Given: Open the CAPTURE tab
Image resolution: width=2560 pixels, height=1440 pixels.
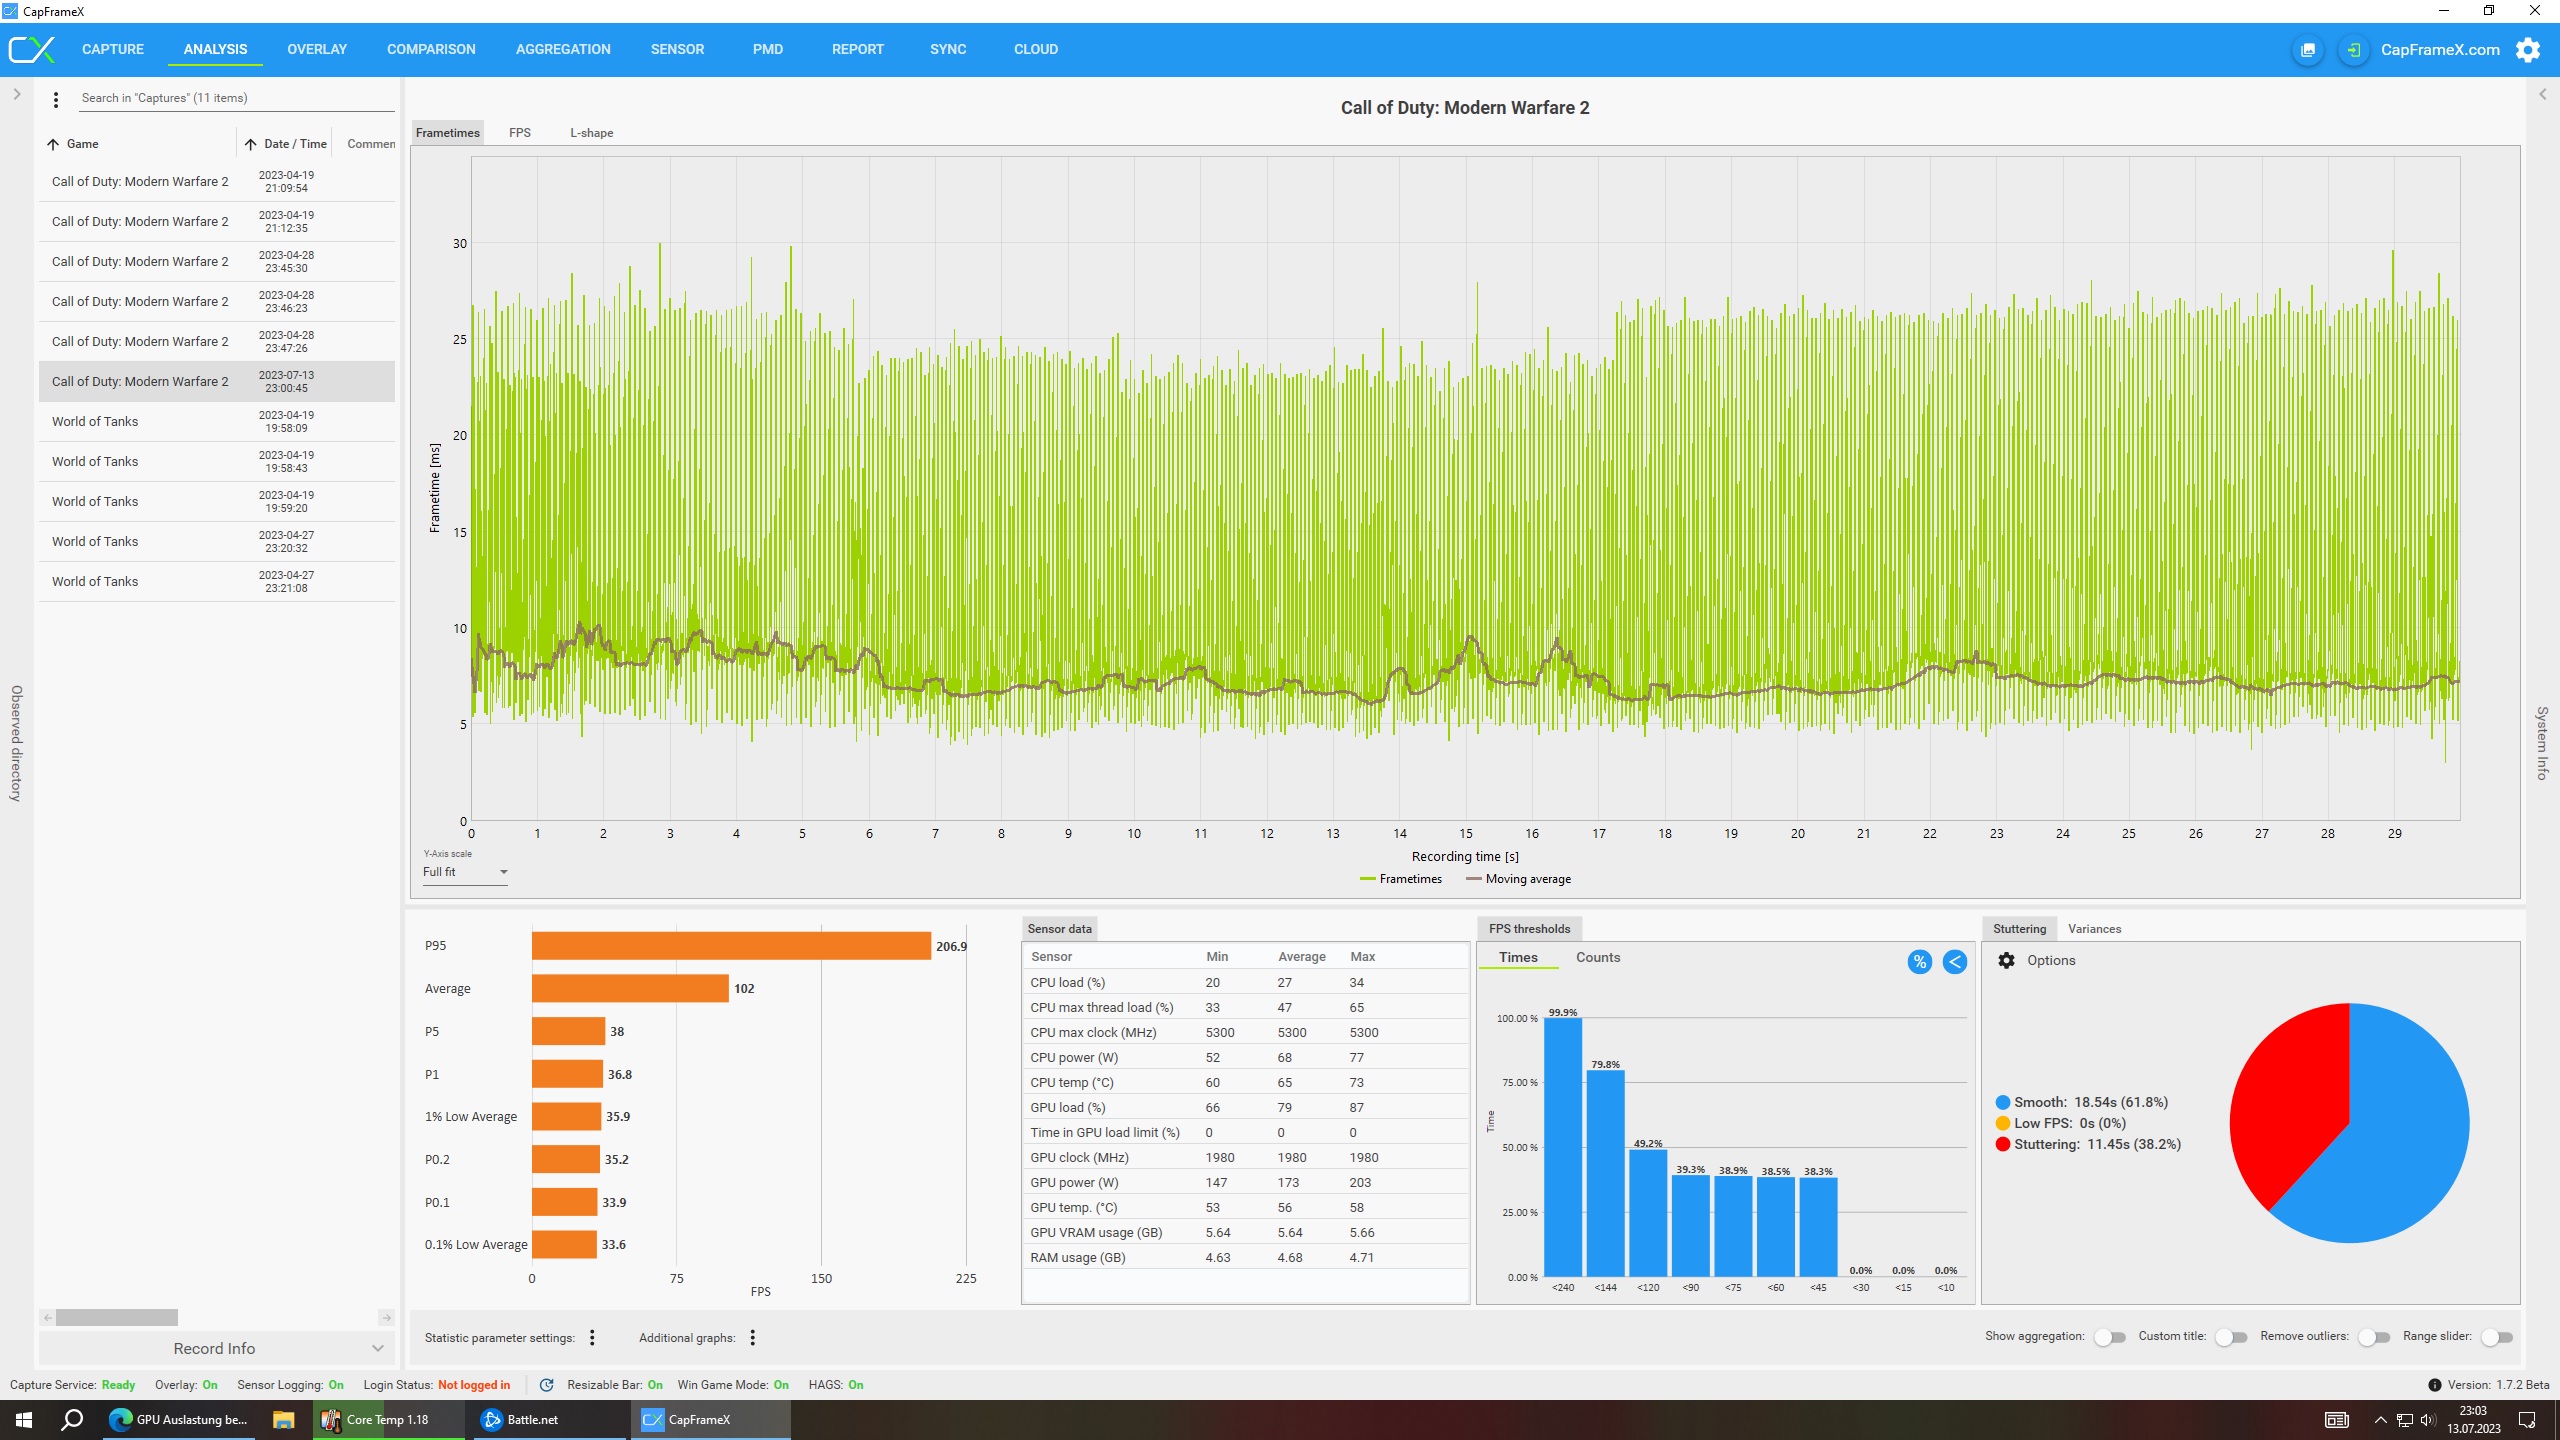Looking at the screenshot, I should click(113, 49).
